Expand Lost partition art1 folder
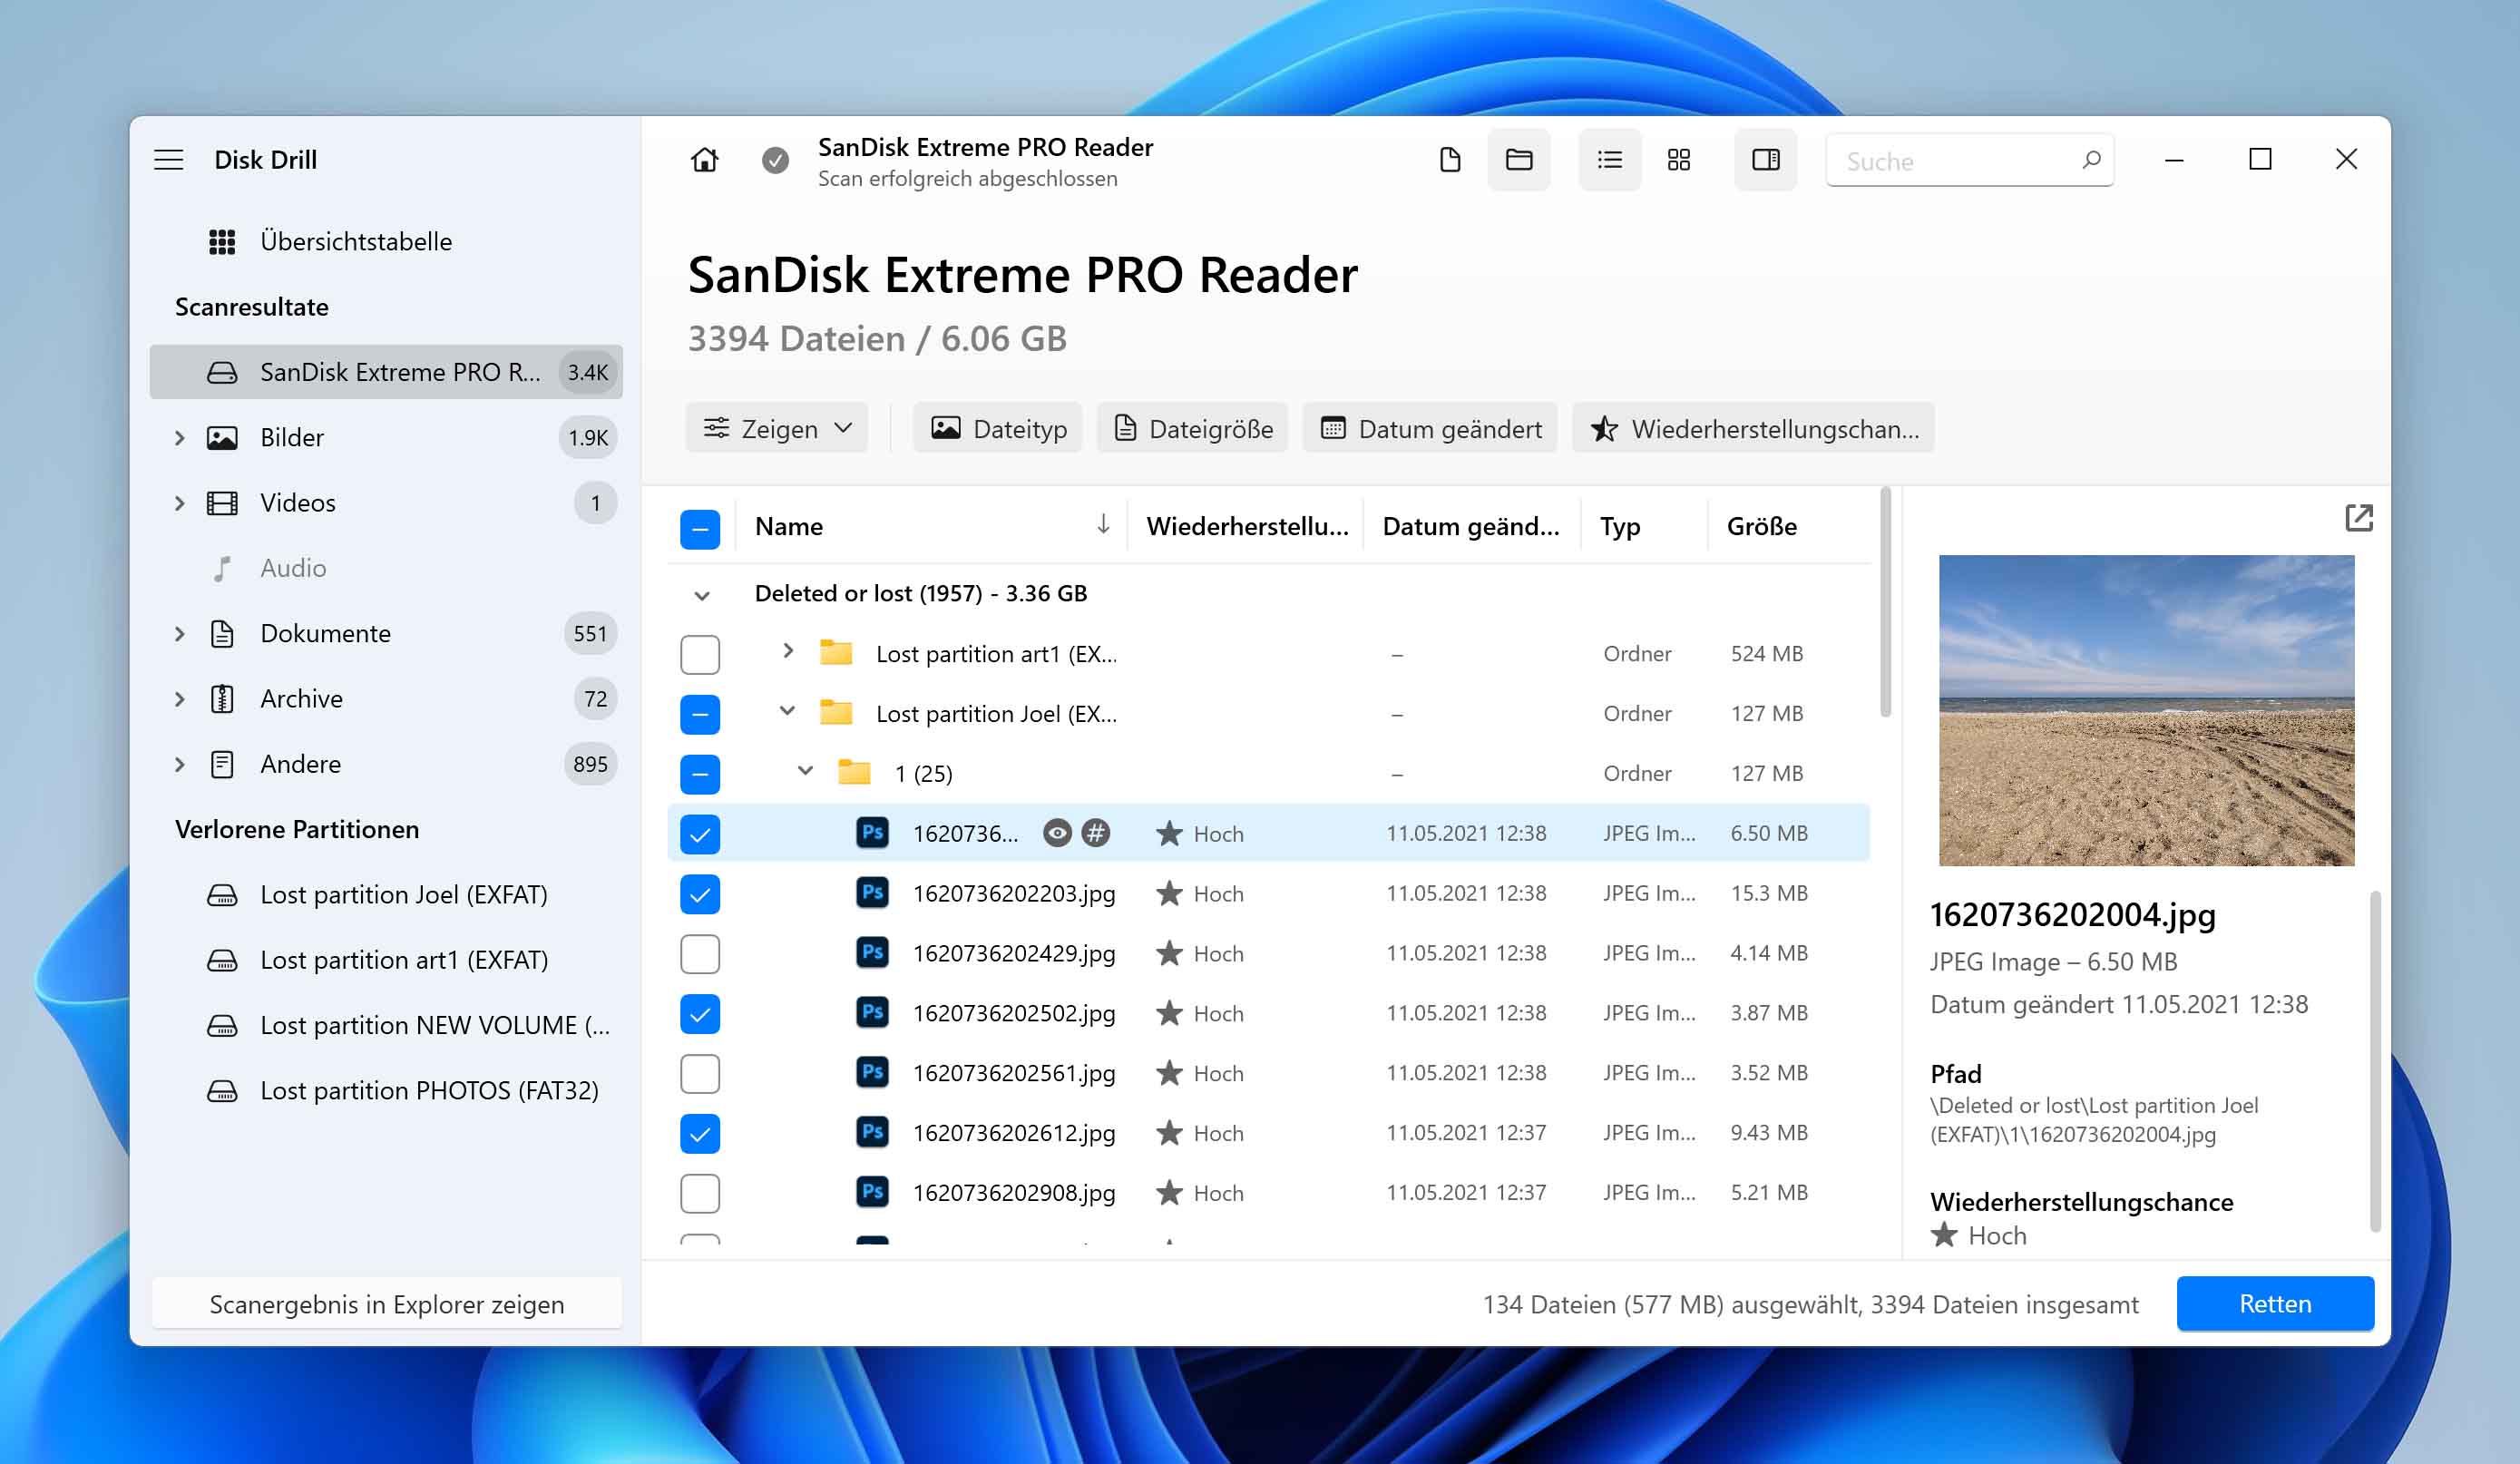 pyautogui.click(x=788, y=651)
